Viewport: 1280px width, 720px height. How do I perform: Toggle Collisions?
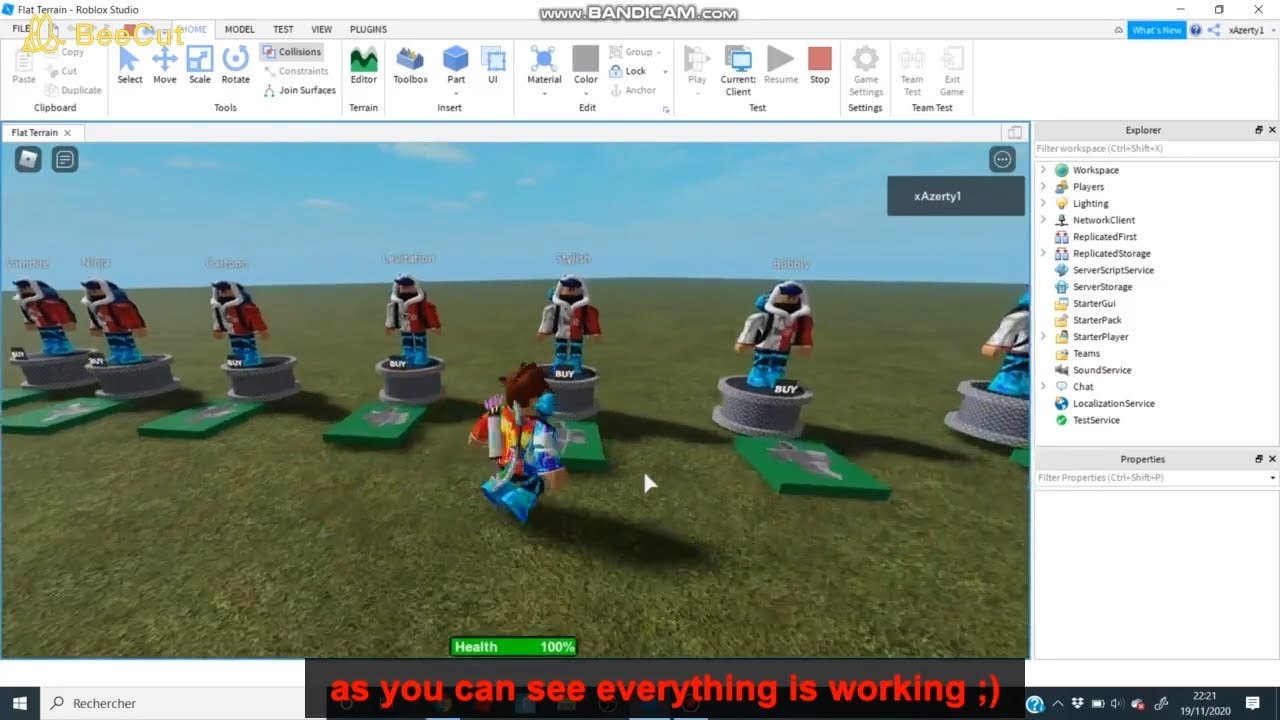click(292, 52)
